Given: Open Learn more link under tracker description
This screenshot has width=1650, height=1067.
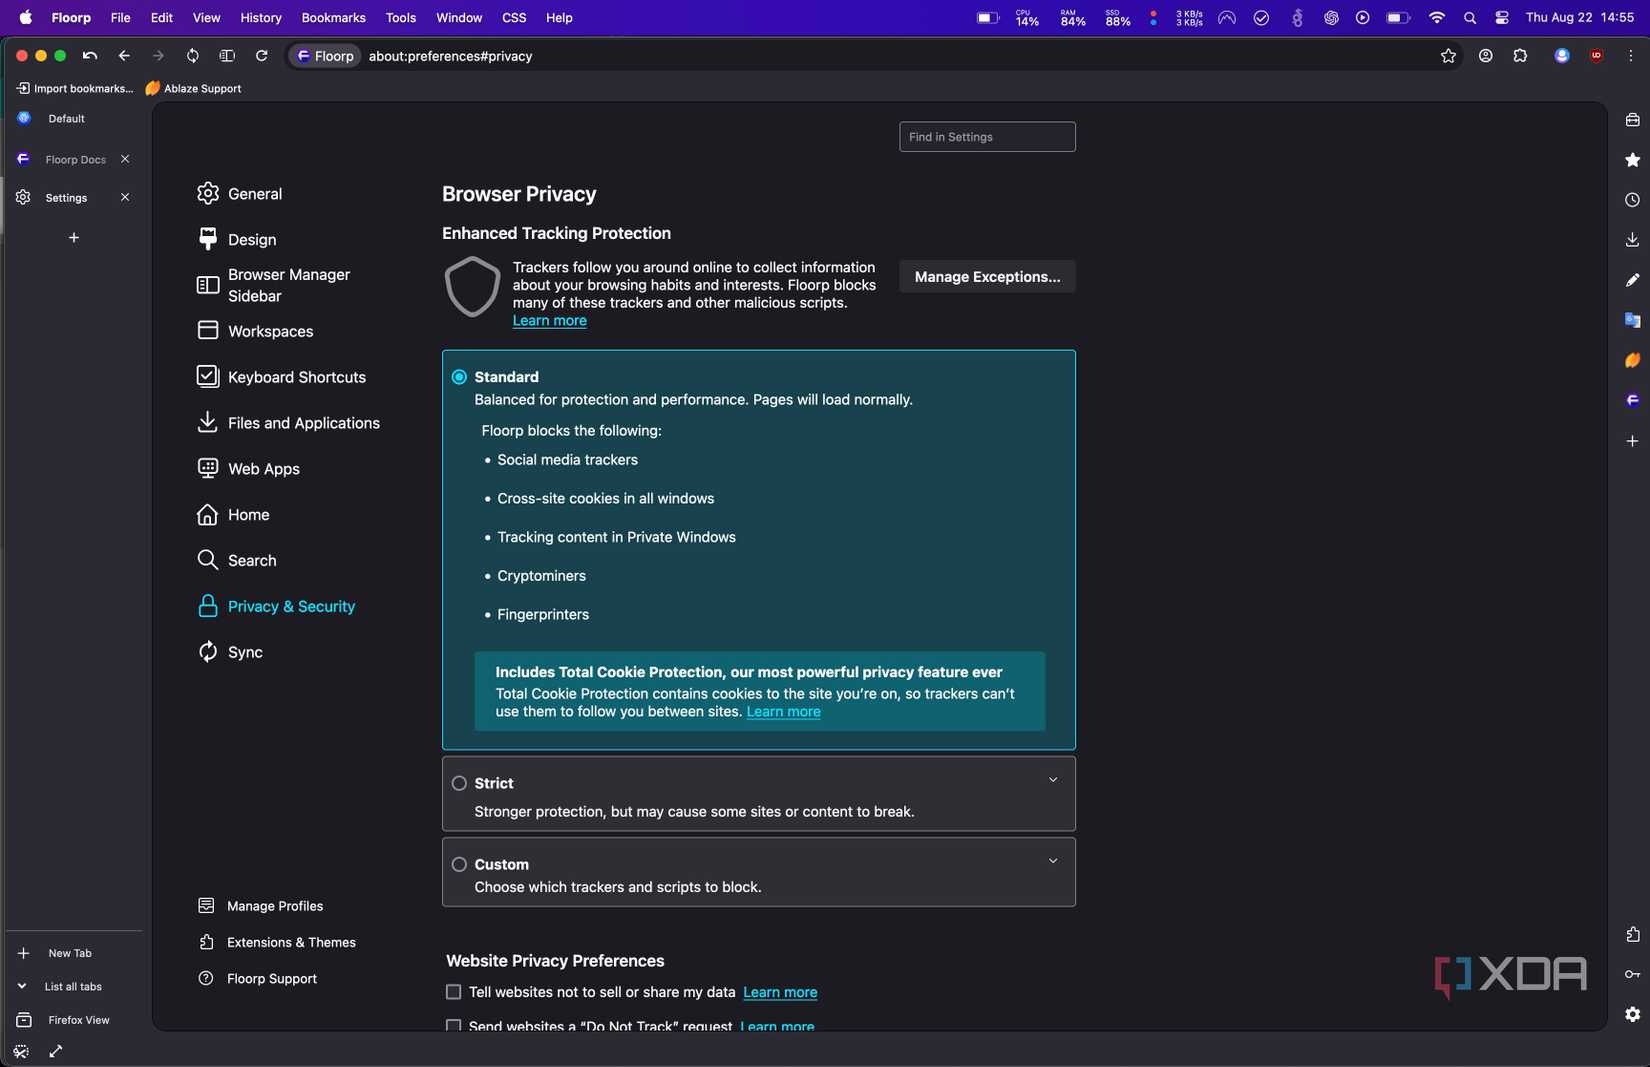Looking at the screenshot, I should (550, 321).
